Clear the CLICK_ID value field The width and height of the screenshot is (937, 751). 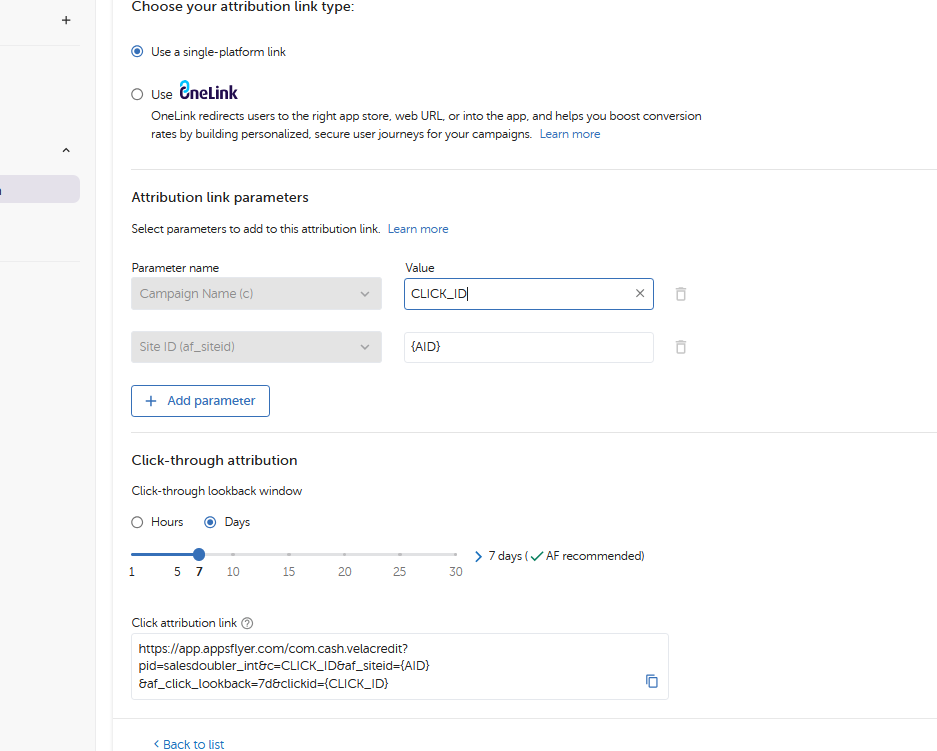click(640, 294)
